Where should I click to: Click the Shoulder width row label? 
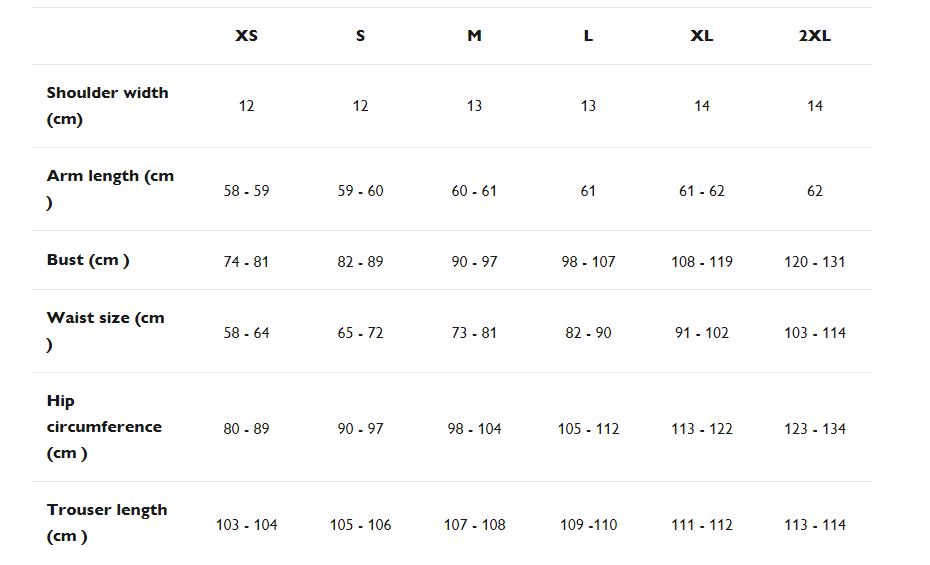[x=107, y=106]
